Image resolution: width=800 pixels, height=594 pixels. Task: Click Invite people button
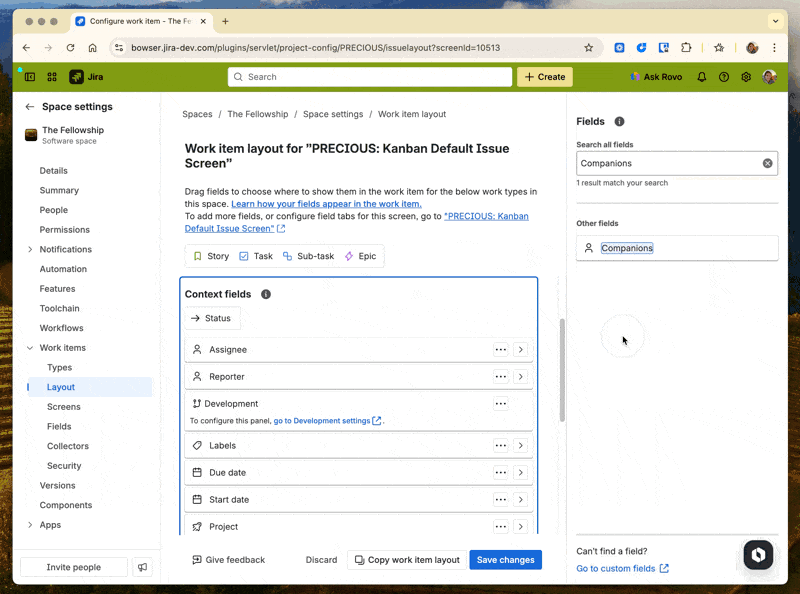(x=73, y=567)
